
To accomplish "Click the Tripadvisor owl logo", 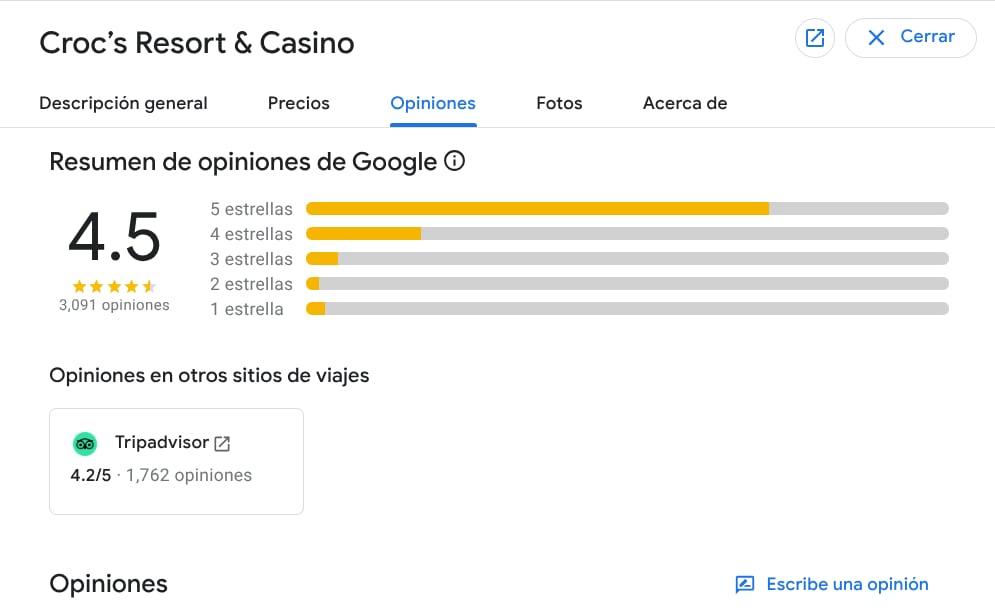I will tap(85, 443).
